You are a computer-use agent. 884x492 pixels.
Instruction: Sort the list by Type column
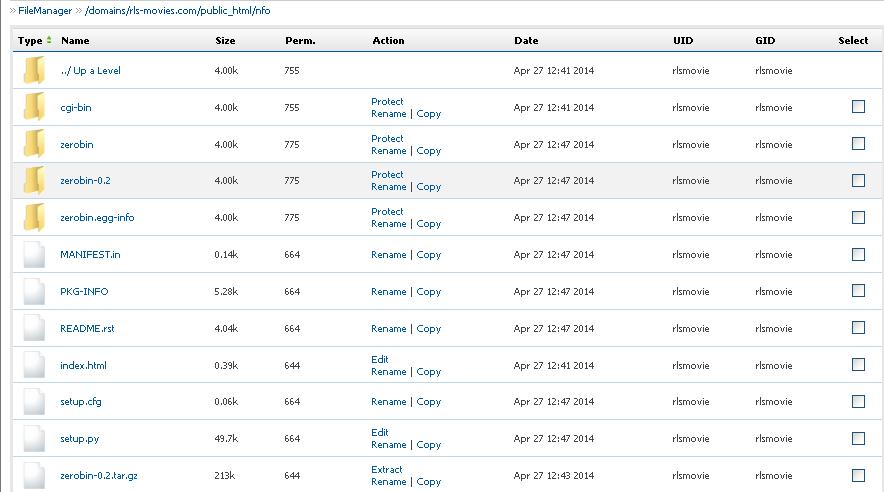31,41
